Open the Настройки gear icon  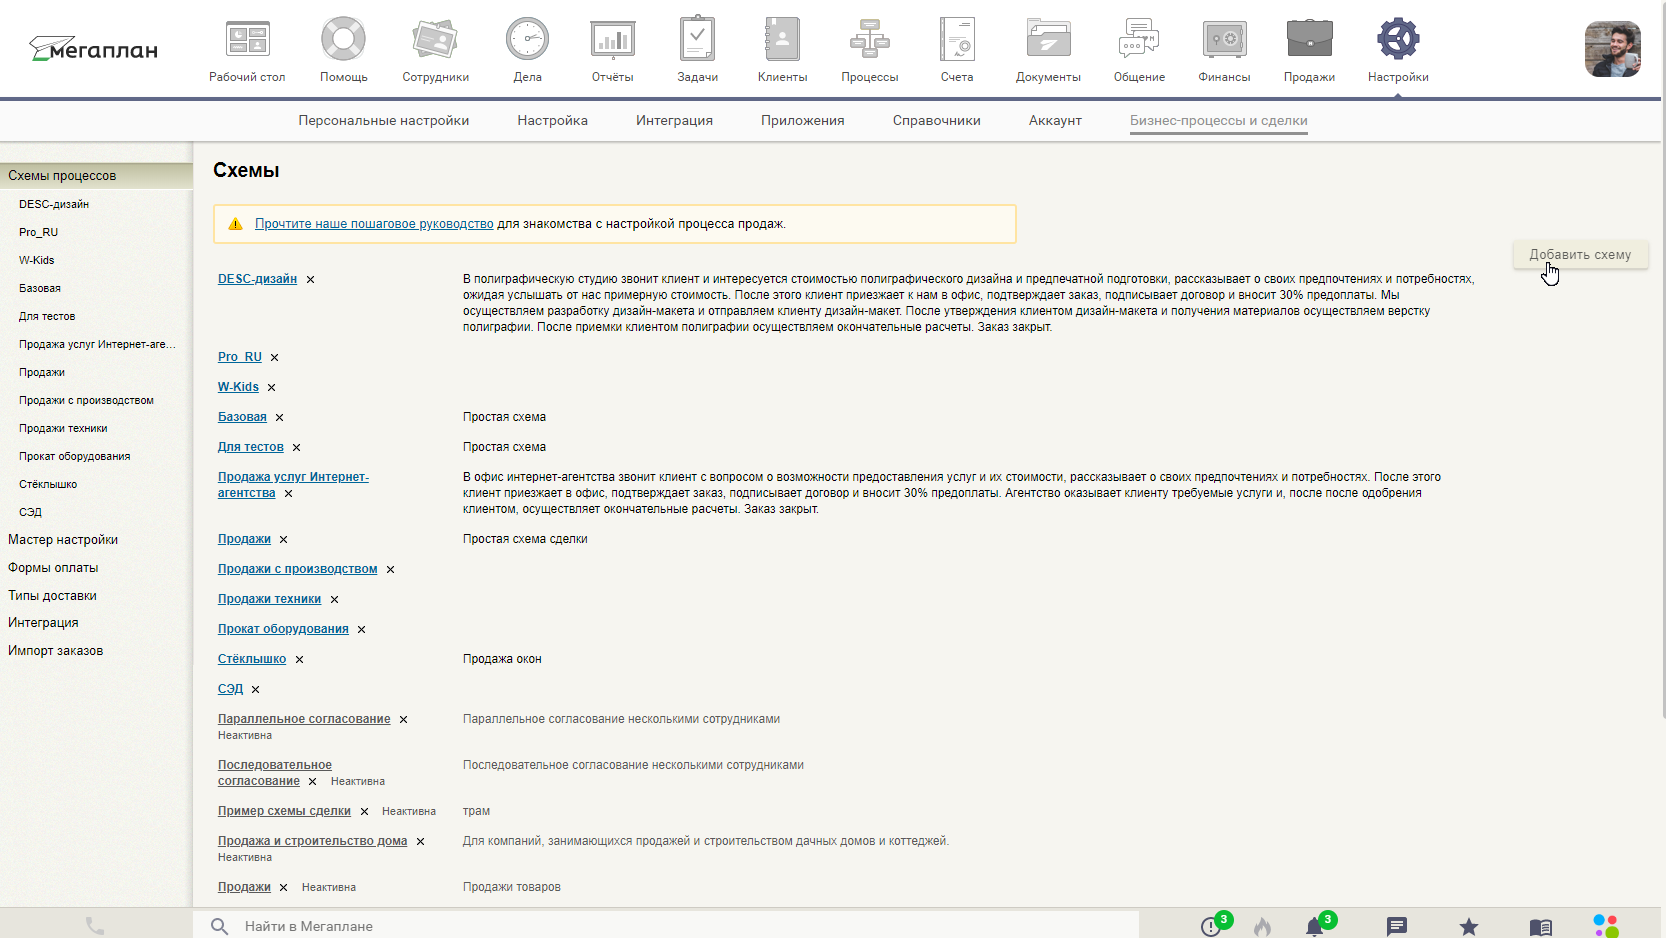[x=1398, y=40]
